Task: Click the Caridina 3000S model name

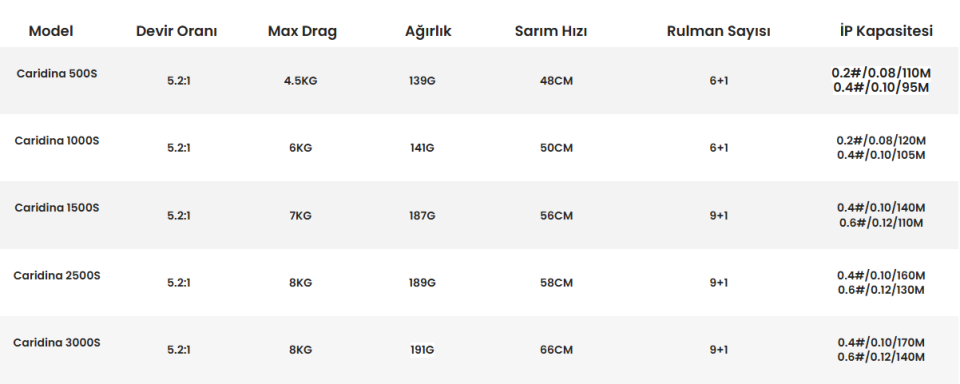Action: pyautogui.click(x=56, y=343)
